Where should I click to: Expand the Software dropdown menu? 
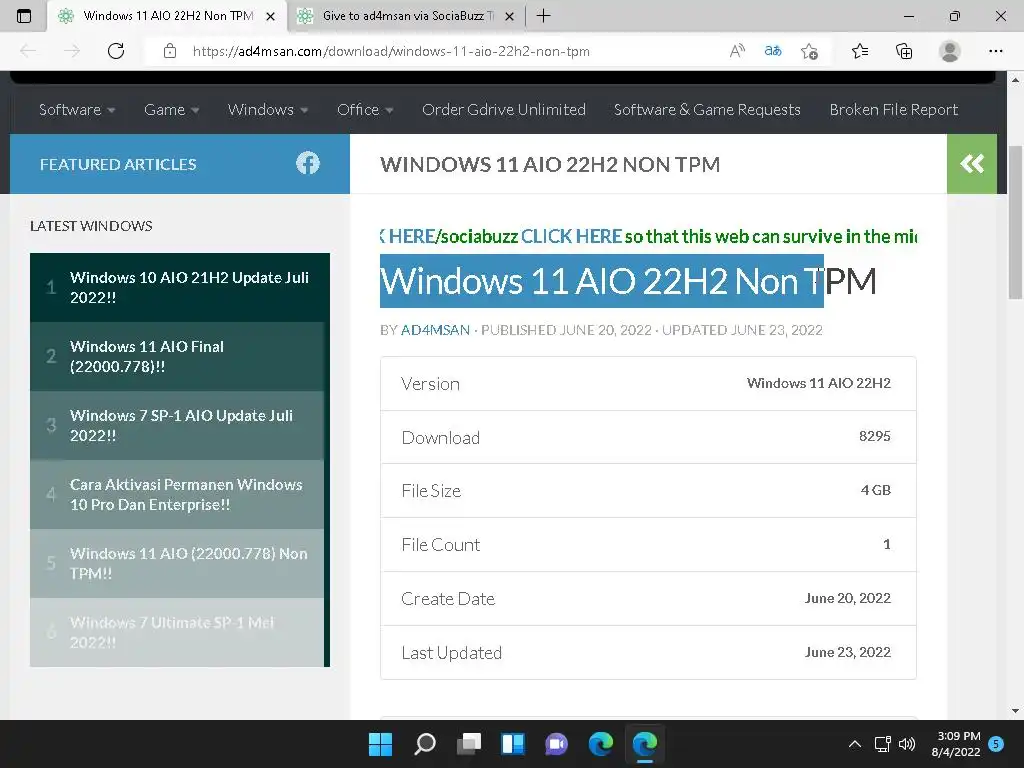click(x=77, y=110)
